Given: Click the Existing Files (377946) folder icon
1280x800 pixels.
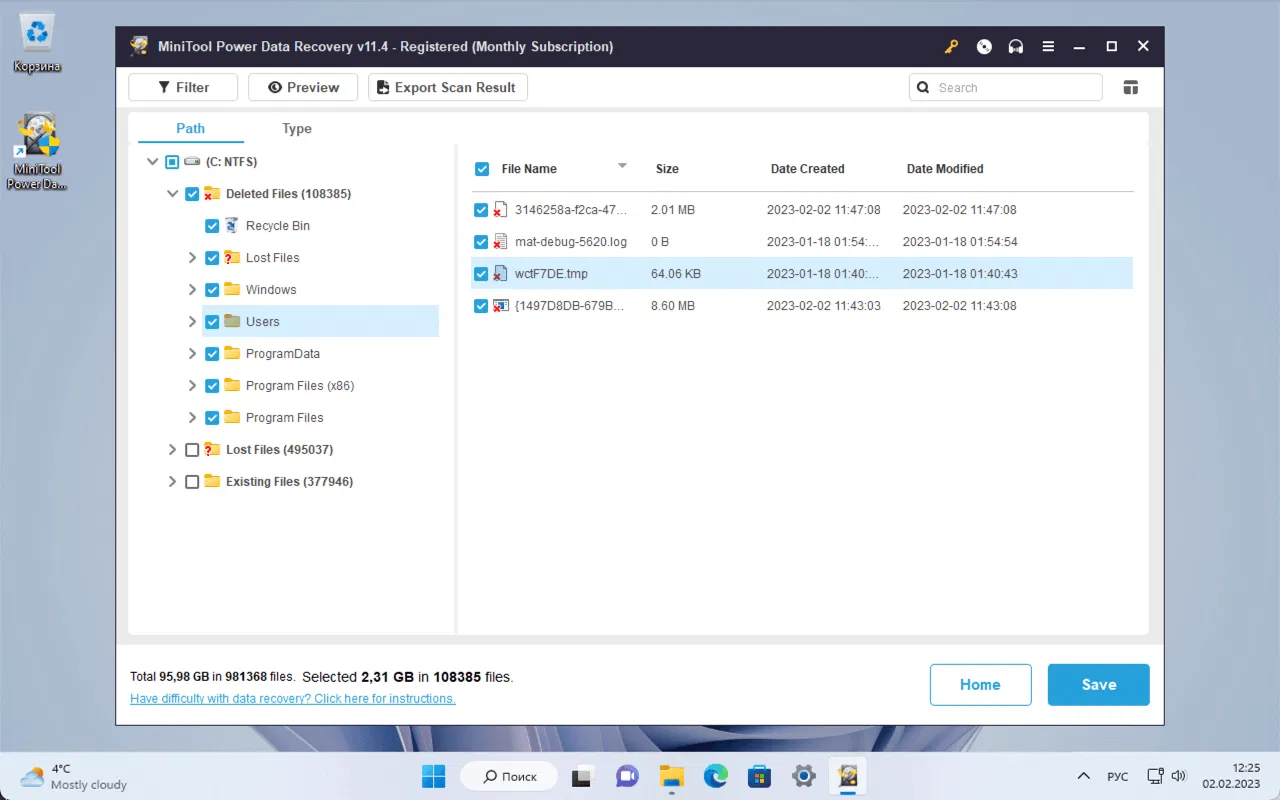Looking at the screenshot, I should click(x=212, y=482).
